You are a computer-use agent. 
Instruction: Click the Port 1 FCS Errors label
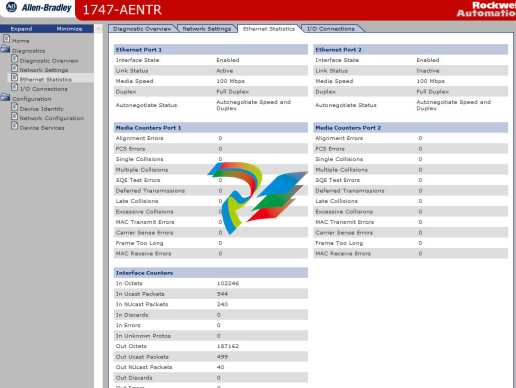click(130, 149)
